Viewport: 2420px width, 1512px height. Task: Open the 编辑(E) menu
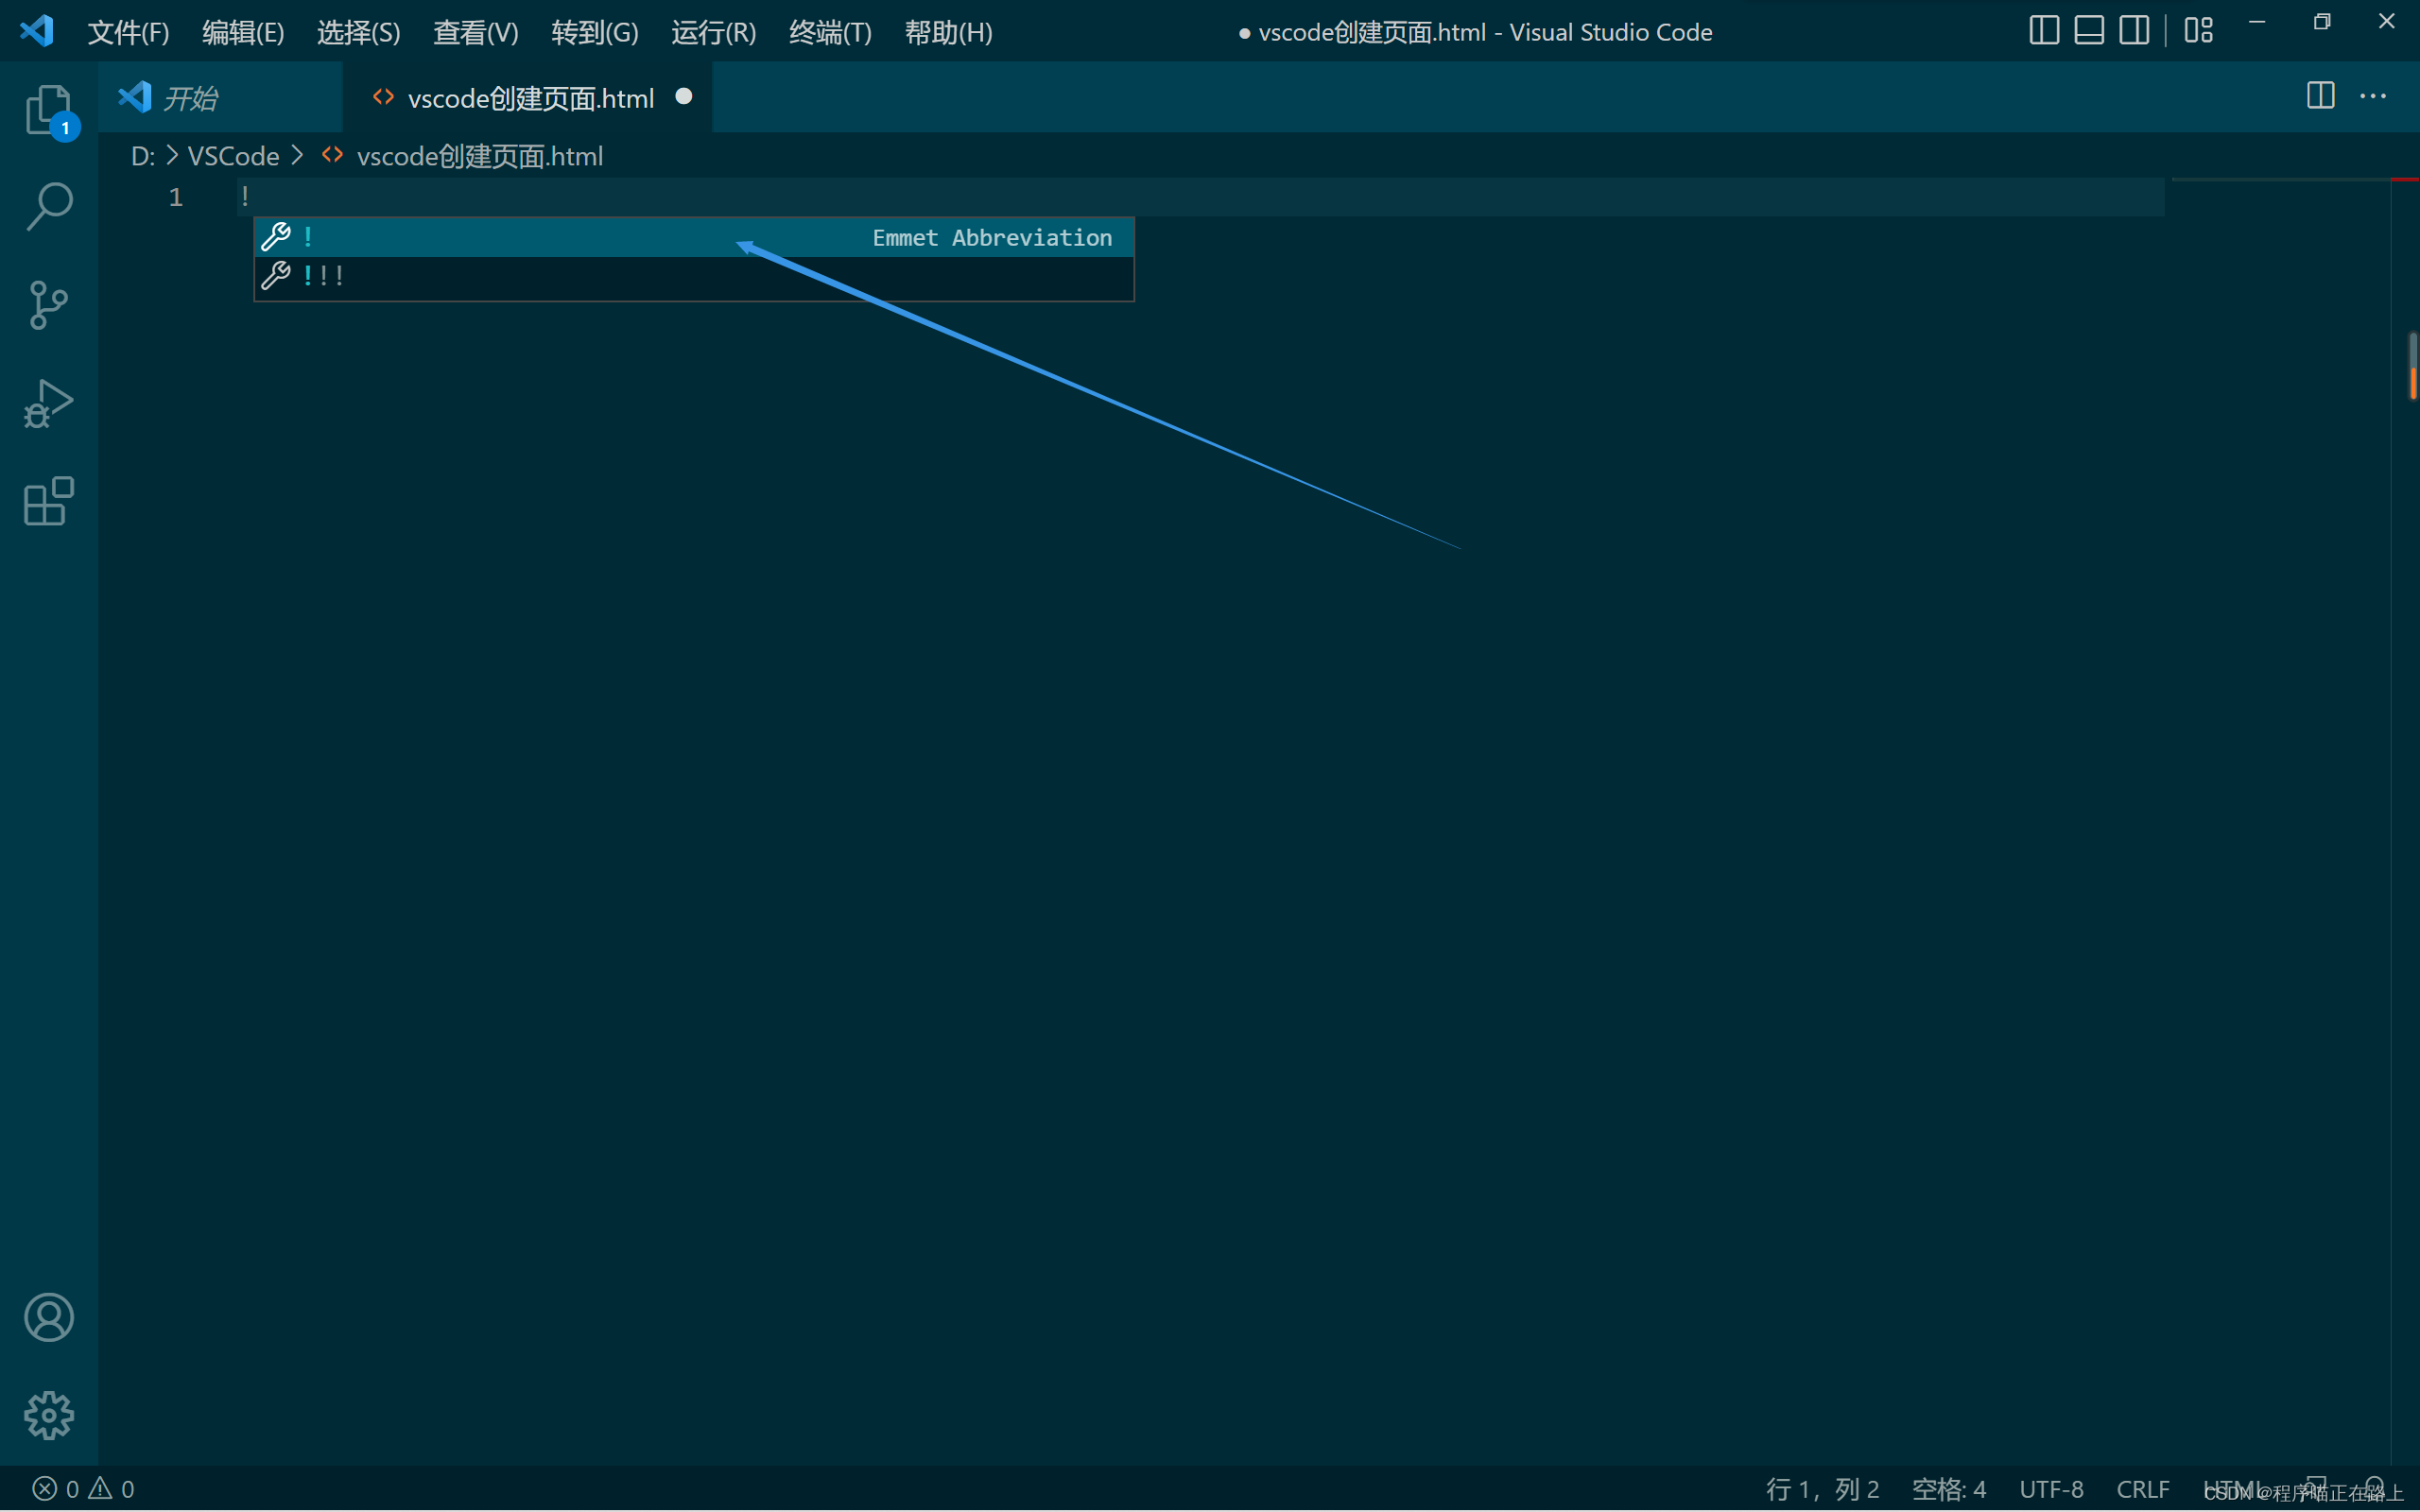243,32
